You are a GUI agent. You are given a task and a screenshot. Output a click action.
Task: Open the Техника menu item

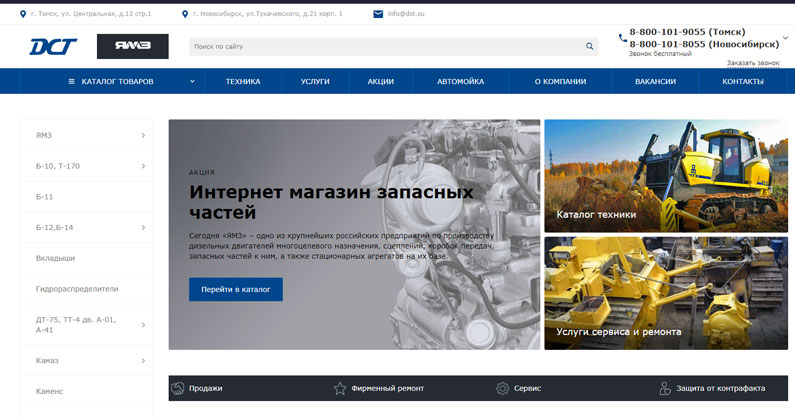pyautogui.click(x=243, y=81)
